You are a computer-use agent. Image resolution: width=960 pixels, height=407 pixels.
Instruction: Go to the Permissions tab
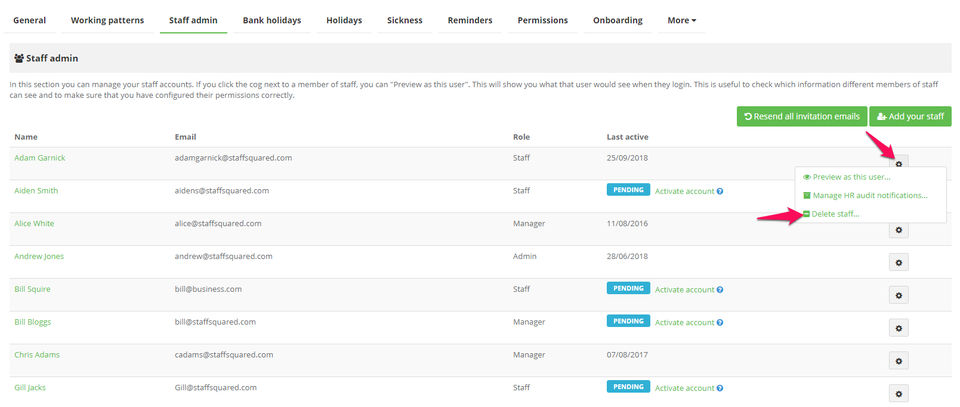pos(543,20)
